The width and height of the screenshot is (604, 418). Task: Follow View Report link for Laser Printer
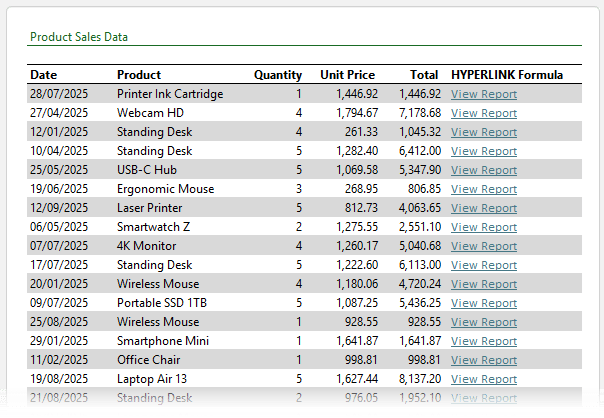[x=484, y=208]
